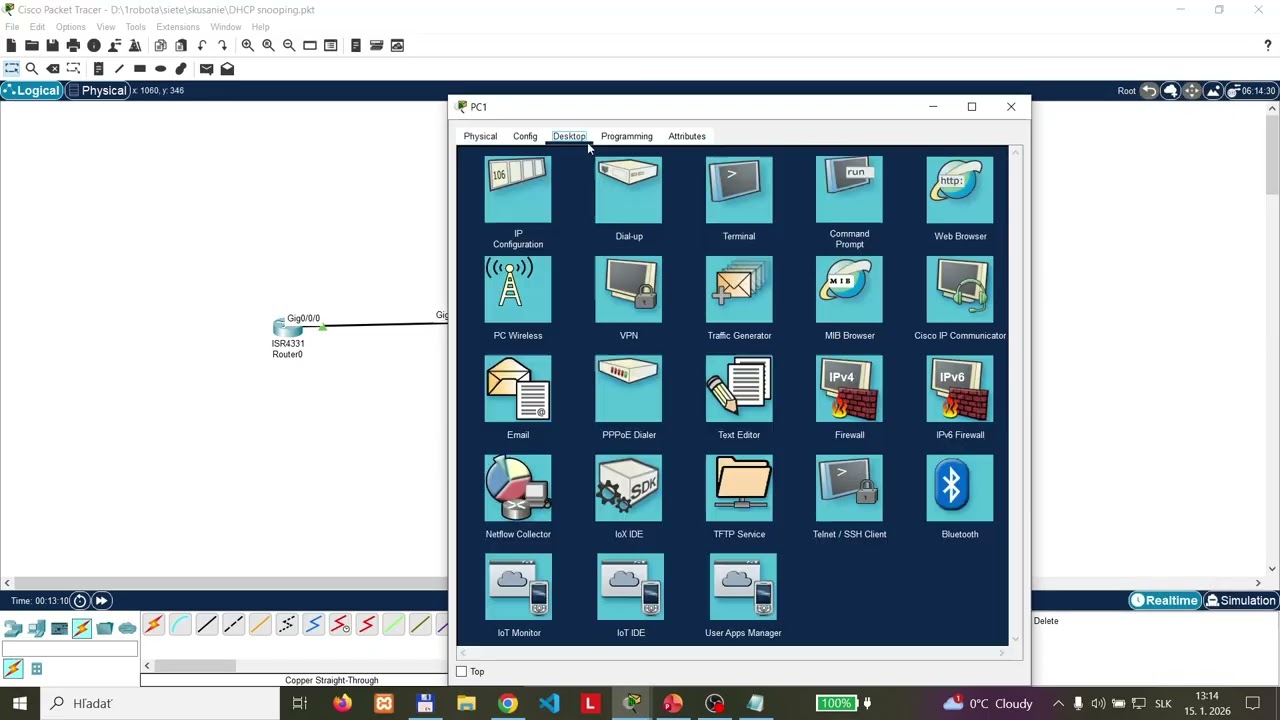The image size is (1280, 720).
Task: Open the IPv6 Firewall app
Action: (960, 397)
